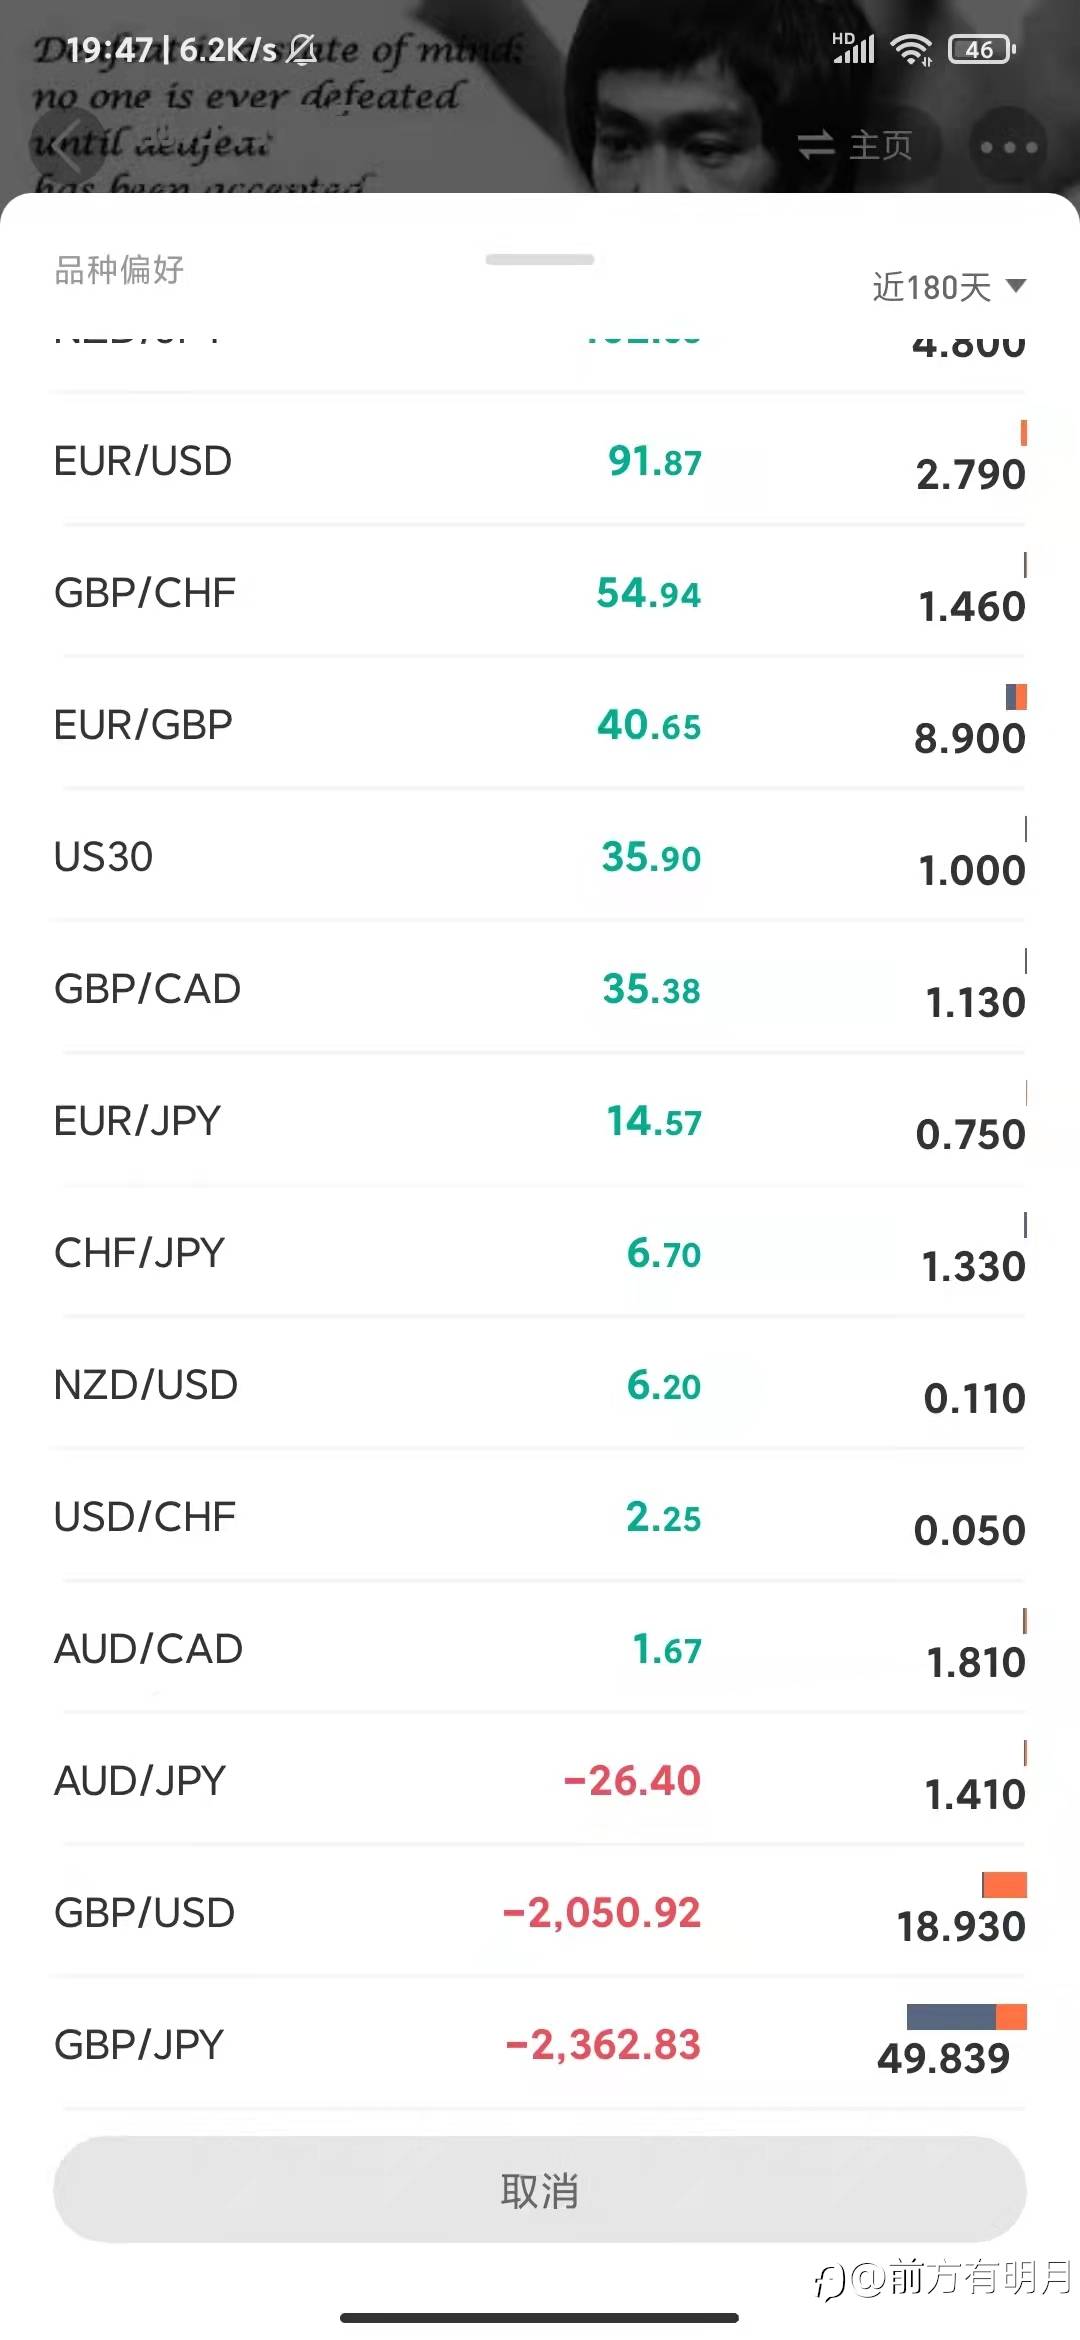Tap the 品种偏好 header label
The image size is (1080, 2340).
click(x=119, y=270)
